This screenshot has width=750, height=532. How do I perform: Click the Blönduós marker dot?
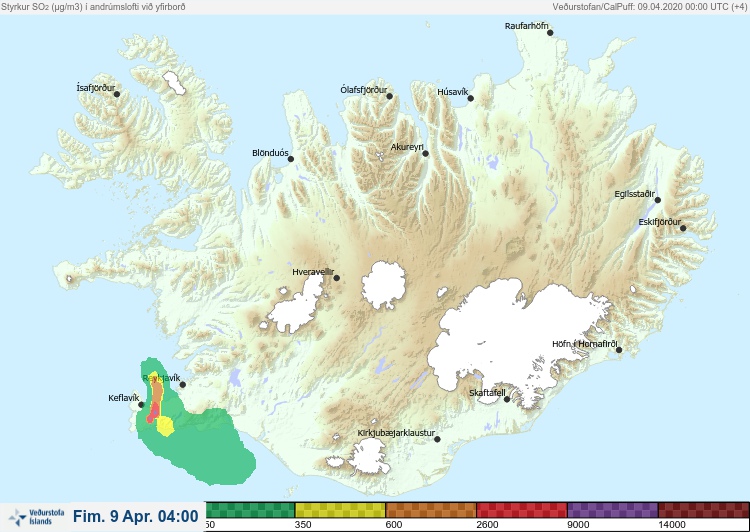point(290,159)
